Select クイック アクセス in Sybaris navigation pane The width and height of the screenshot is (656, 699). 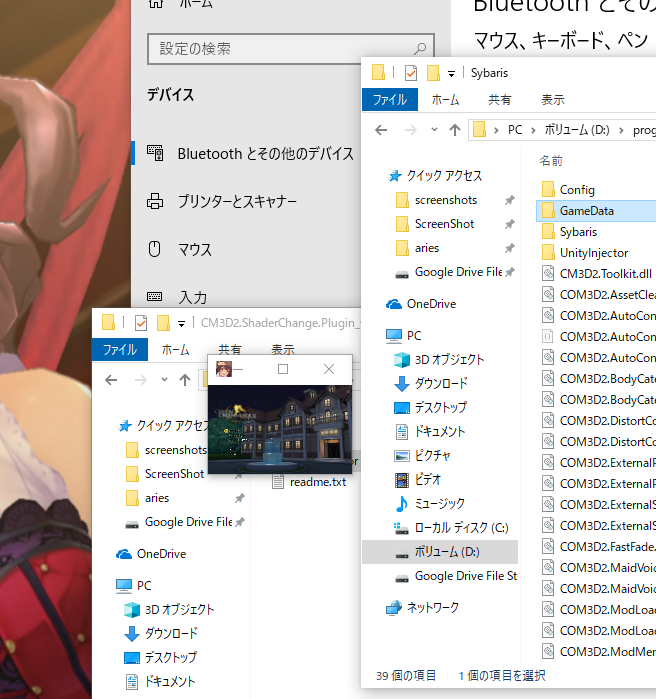tap(444, 176)
